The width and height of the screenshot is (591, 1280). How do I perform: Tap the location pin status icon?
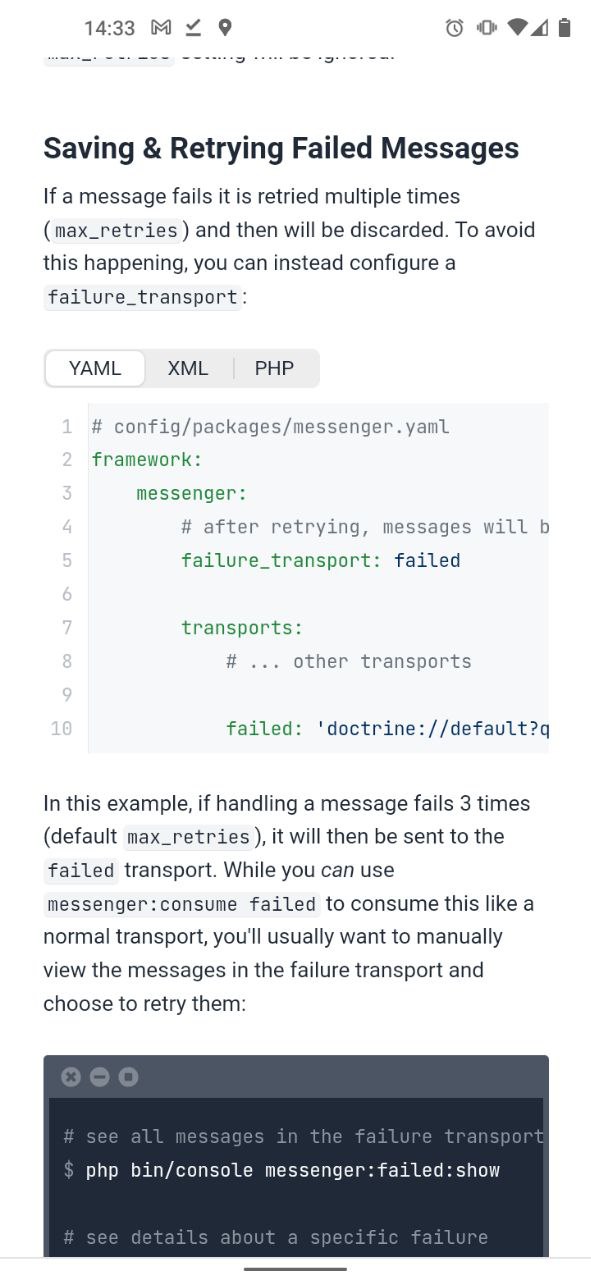pos(225,27)
